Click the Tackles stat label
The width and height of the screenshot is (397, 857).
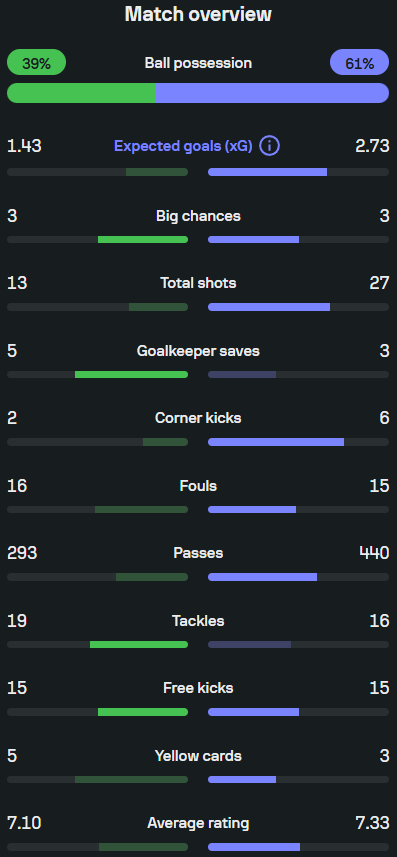tap(198, 621)
